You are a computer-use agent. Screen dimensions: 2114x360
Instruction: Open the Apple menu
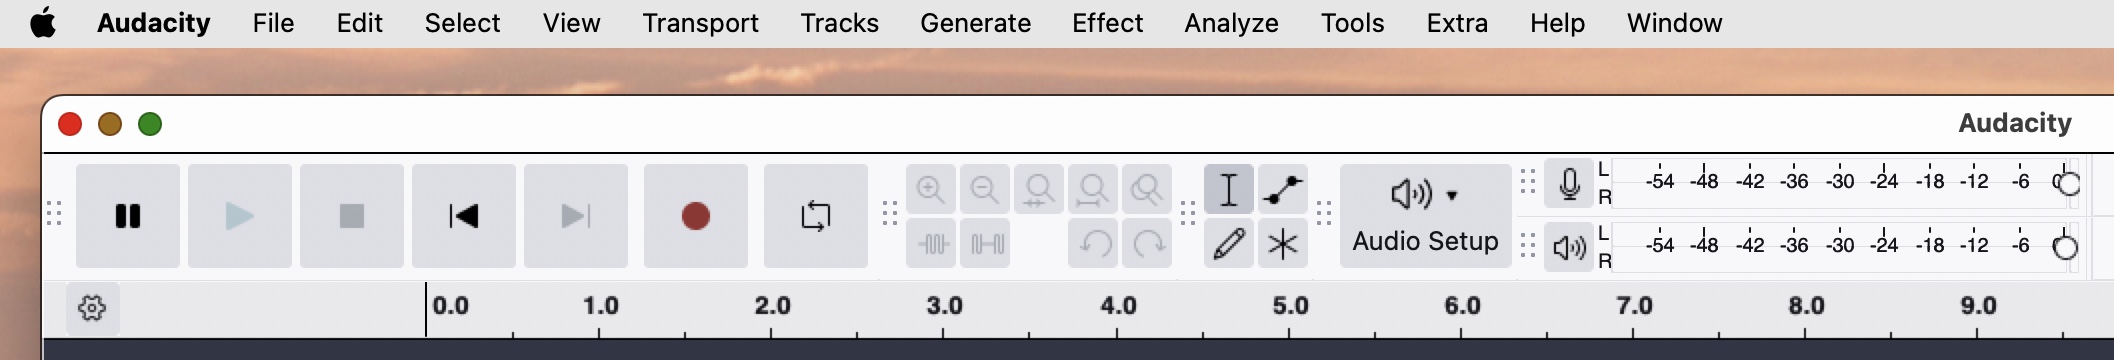[43, 23]
